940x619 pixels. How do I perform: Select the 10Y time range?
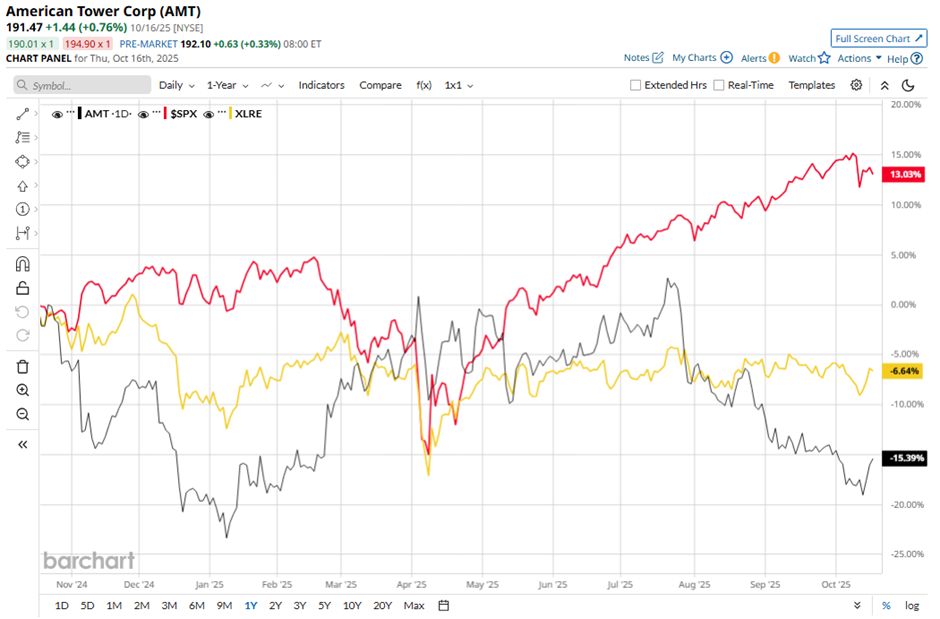click(x=352, y=606)
